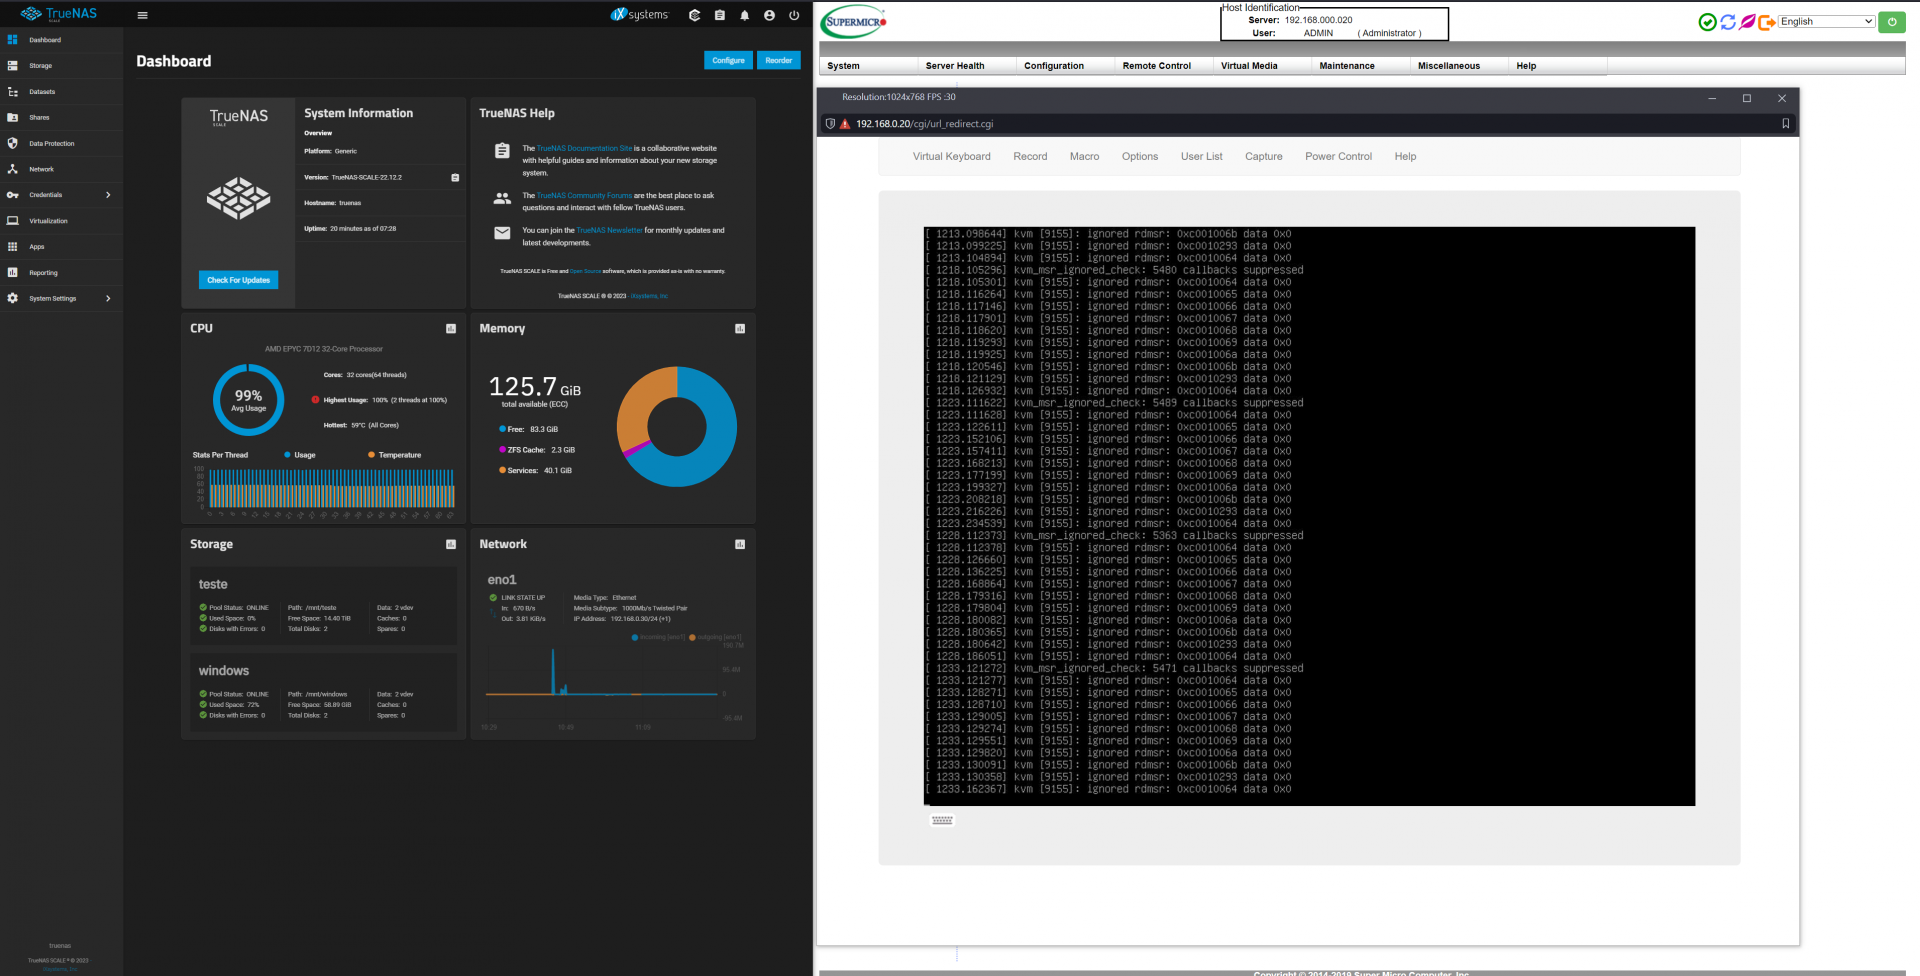
Task: Open the Capture menu in iKVM console
Action: pyautogui.click(x=1264, y=156)
